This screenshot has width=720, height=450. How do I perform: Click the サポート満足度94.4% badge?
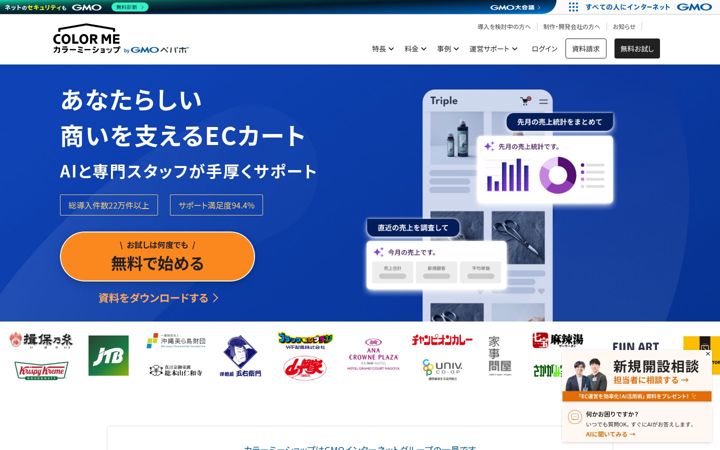tap(216, 205)
